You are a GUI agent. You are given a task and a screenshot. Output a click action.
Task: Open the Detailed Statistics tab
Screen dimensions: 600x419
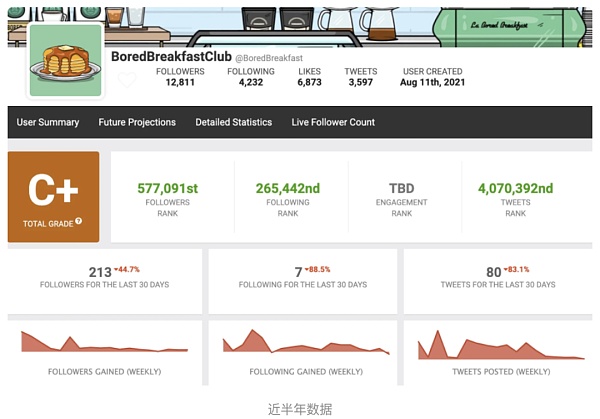click(x=233, y=122)
